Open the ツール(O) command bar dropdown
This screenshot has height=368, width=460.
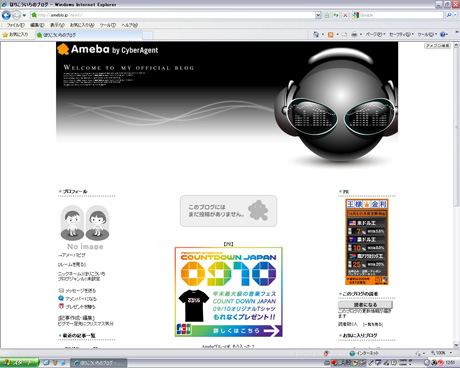[x=427, y=34]
